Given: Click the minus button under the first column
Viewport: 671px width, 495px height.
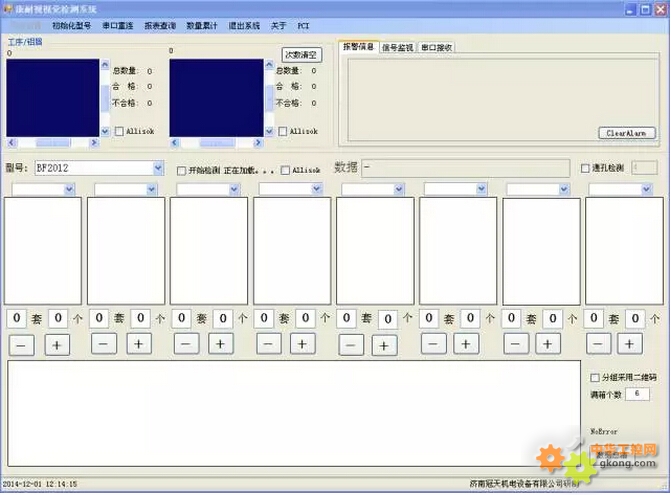Looking at the screenshot, I should 22,344.
